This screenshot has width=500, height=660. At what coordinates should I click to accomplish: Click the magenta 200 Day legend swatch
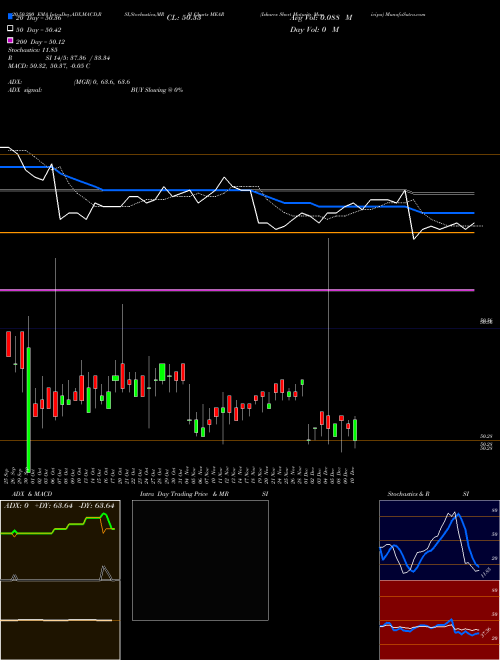coord(11,40)
